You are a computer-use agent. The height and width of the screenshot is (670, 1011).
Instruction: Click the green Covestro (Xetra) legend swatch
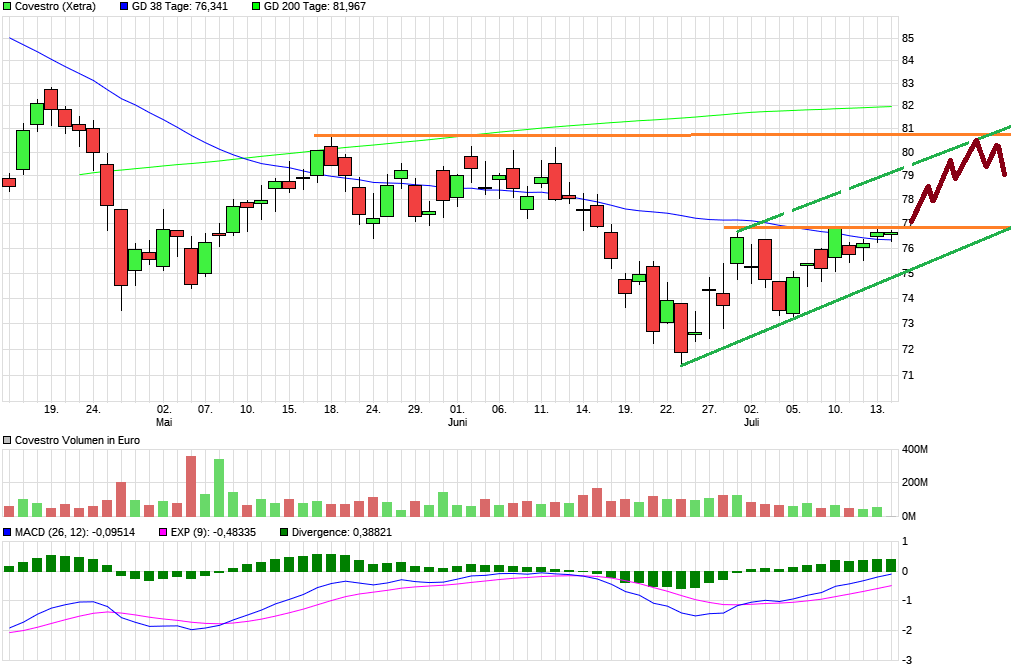coord(8,6)
